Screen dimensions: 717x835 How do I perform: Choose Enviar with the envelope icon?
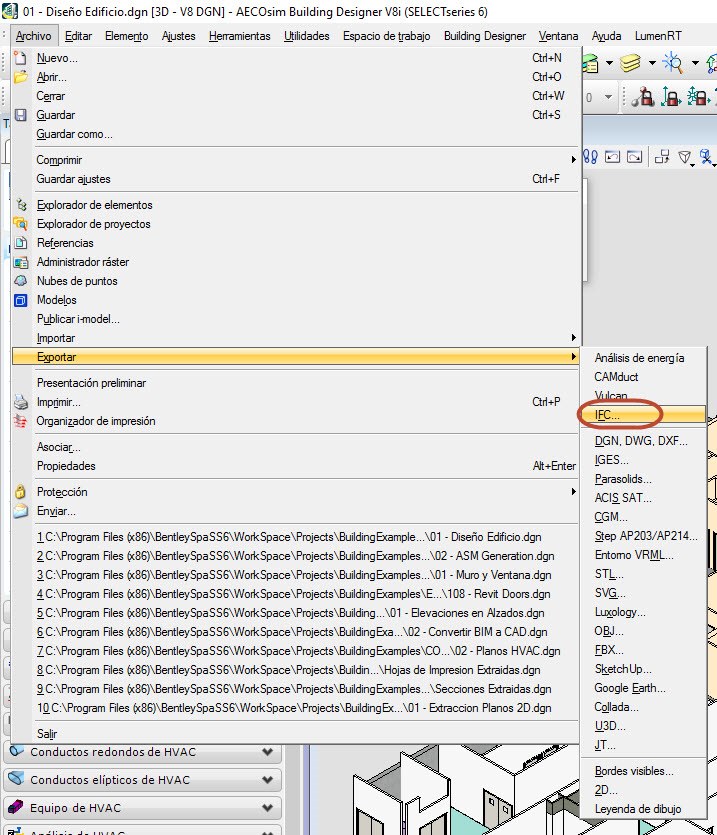pyautogui.click(x=295, y=511)
